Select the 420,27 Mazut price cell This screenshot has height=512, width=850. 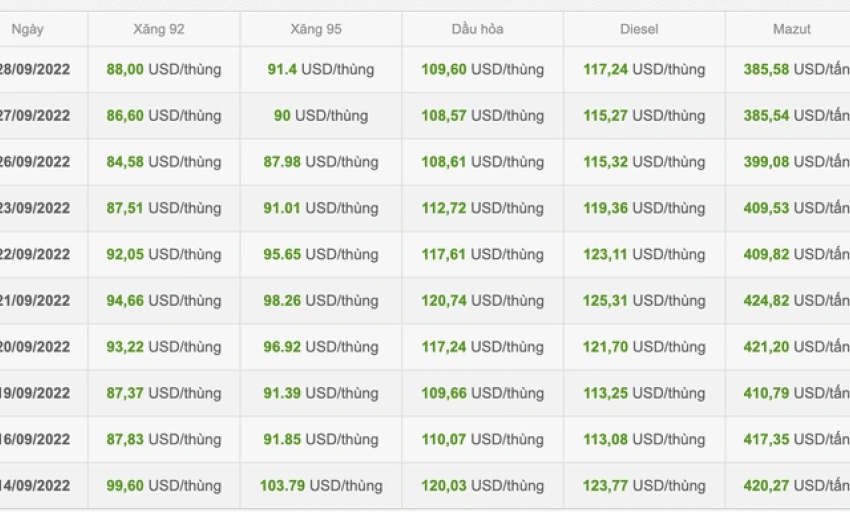coord(796,485)
